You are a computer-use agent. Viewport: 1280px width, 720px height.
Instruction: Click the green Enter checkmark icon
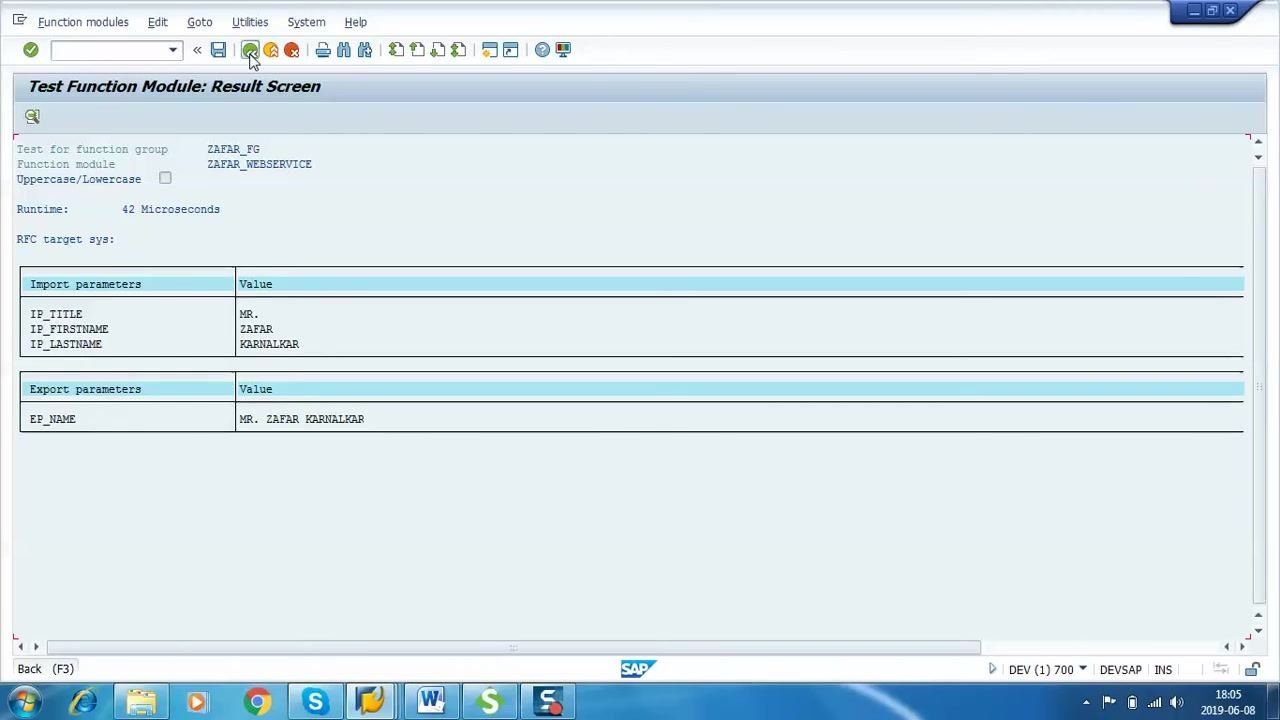click(x=31, y=50)
